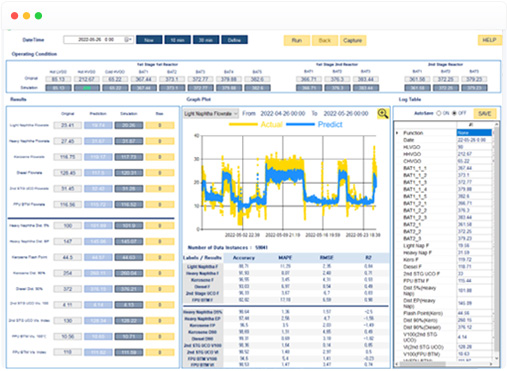
Task: Click the Date row in the Log Table
Action: point(444,140)
